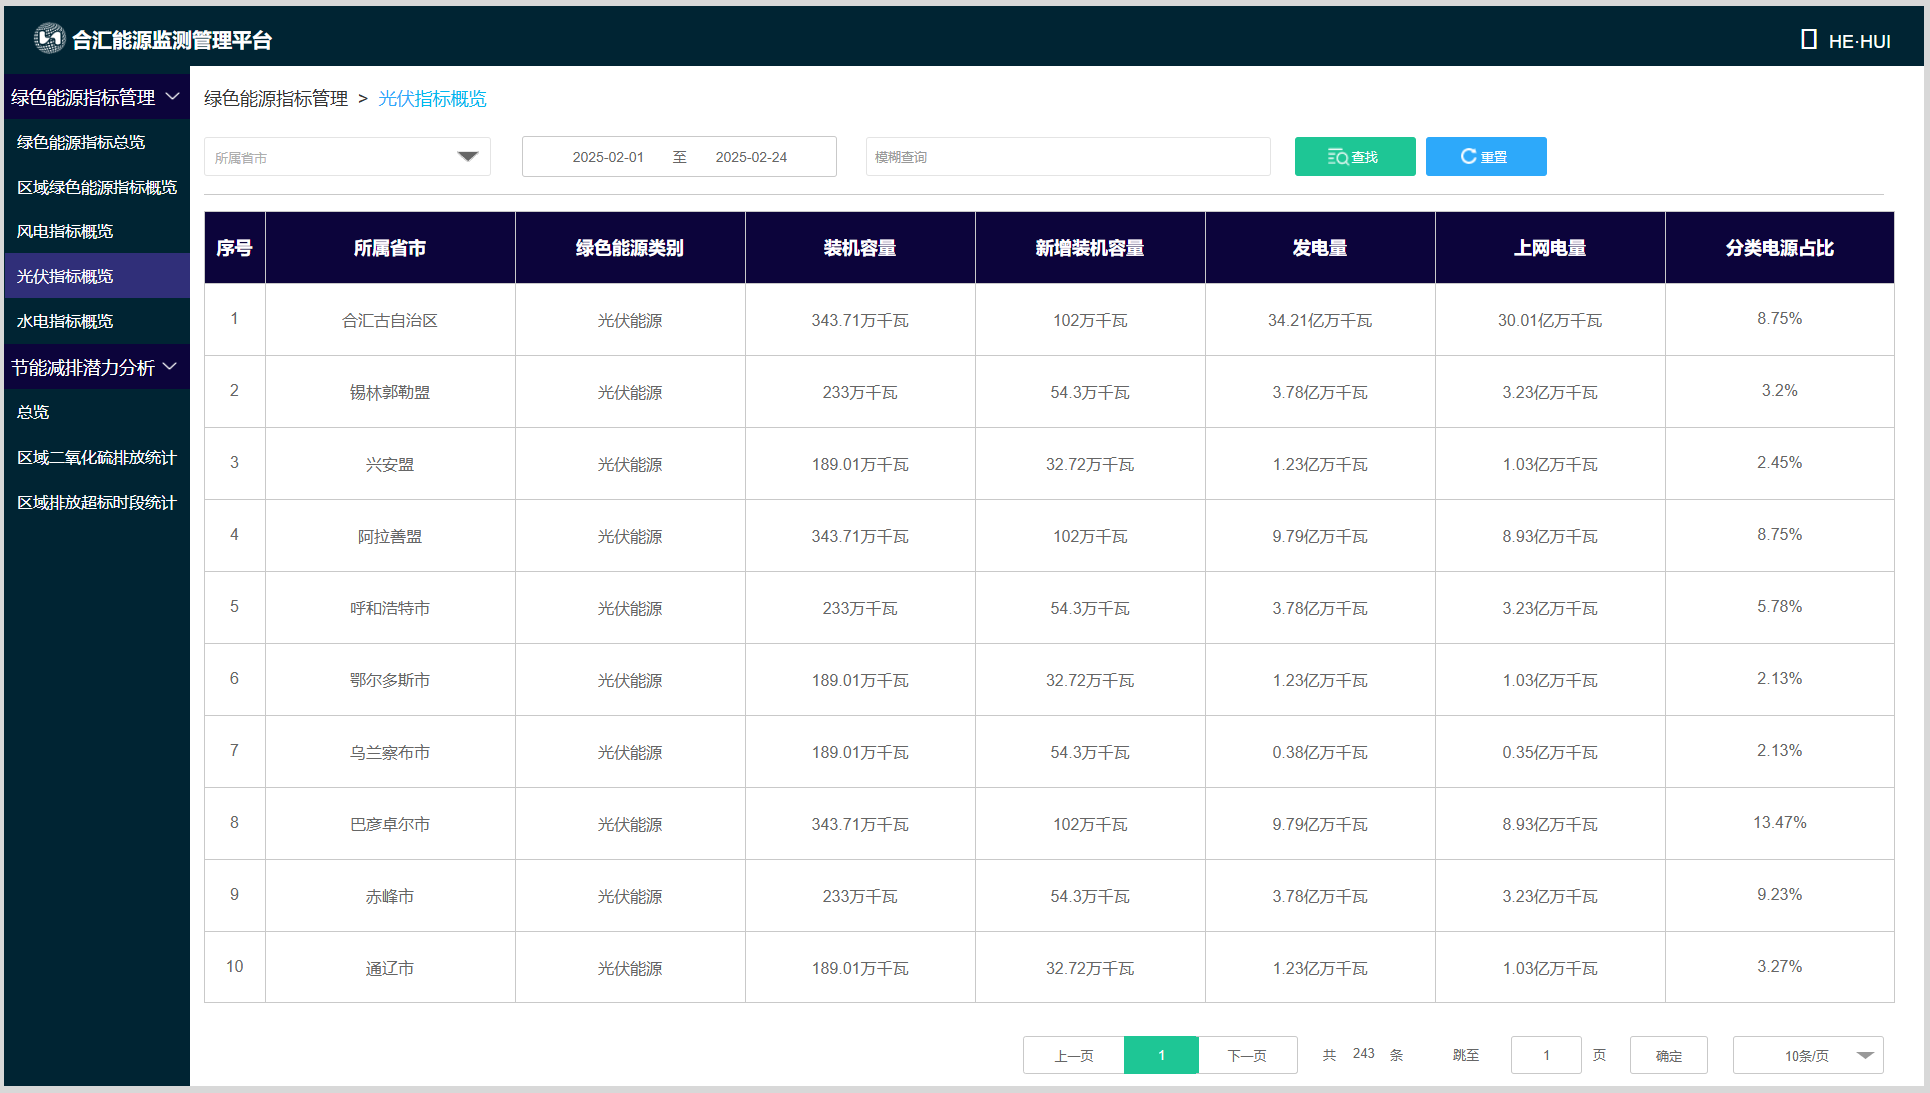The width and height of the screenshot is (1930, 1093).
Task: Click the 查找 search button
Action: [1354, 157]
